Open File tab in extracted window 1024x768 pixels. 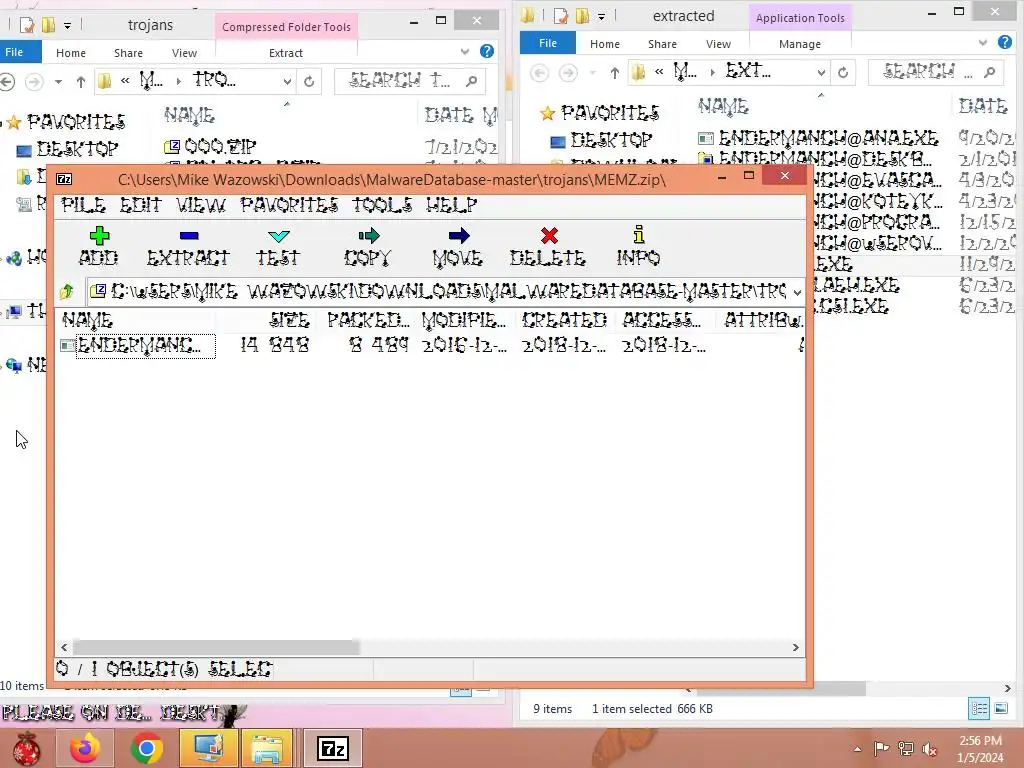coord(548,43)
